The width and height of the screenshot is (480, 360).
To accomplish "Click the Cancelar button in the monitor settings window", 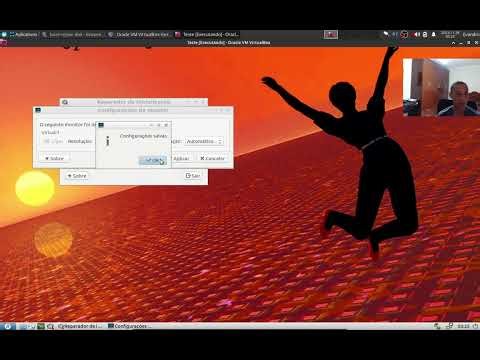I will tap(212, 158).
